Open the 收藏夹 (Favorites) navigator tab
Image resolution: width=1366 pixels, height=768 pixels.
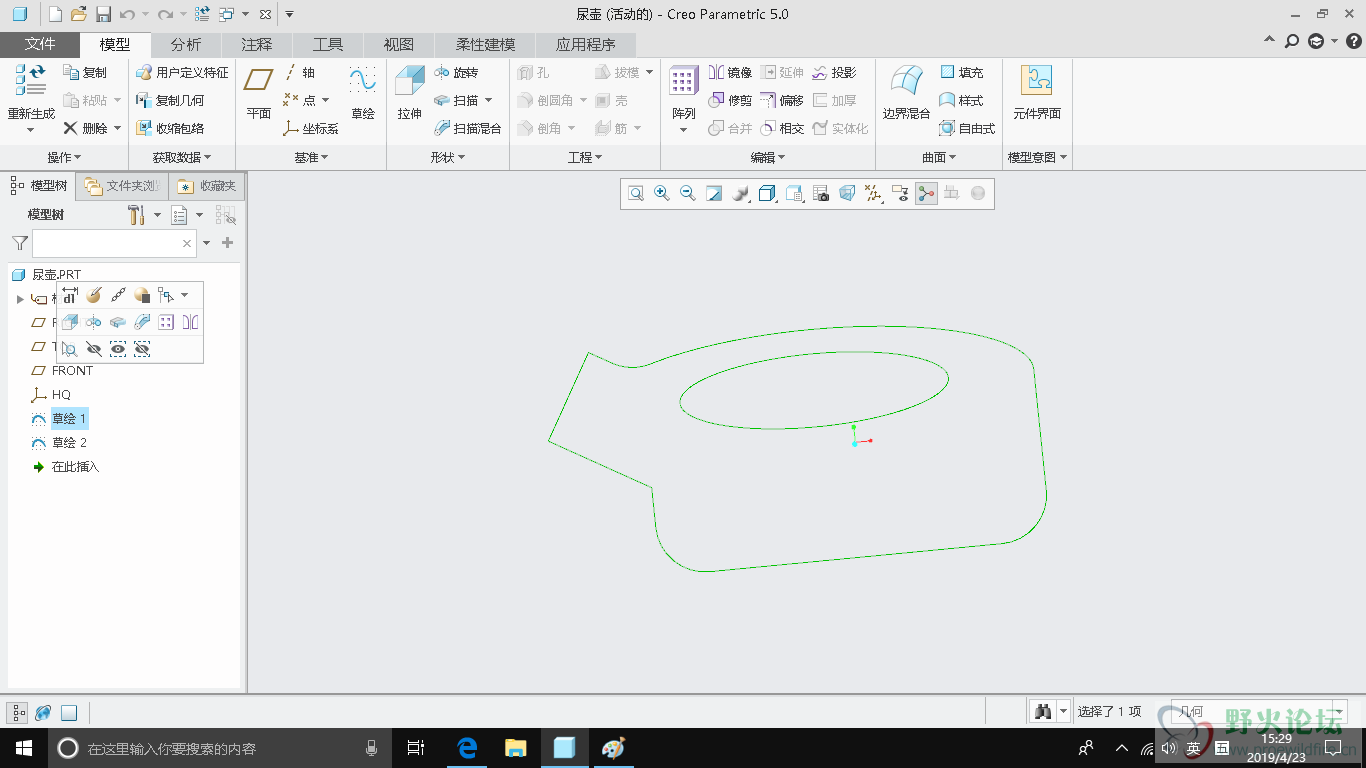pyautogui.click(x=207, y=186)
